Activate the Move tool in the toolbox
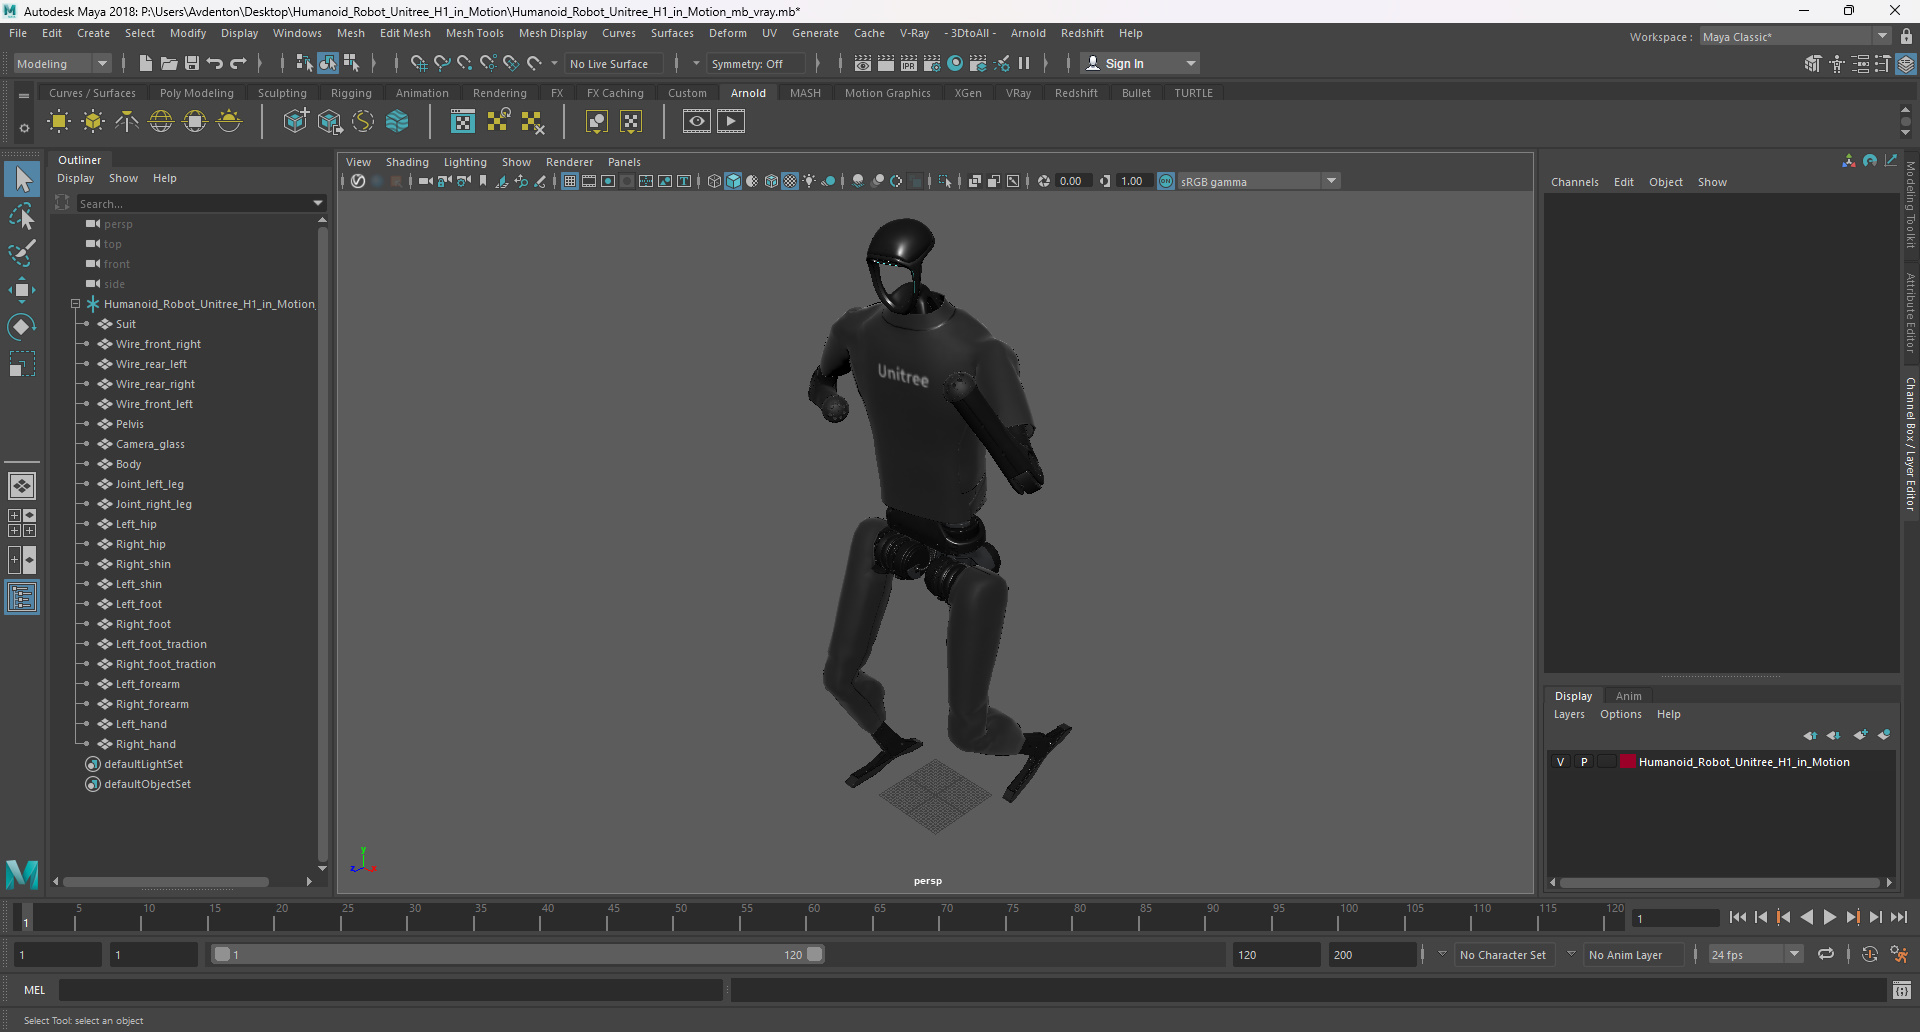The width and height of the screenshot is (1920, 1032). [22, 290]
